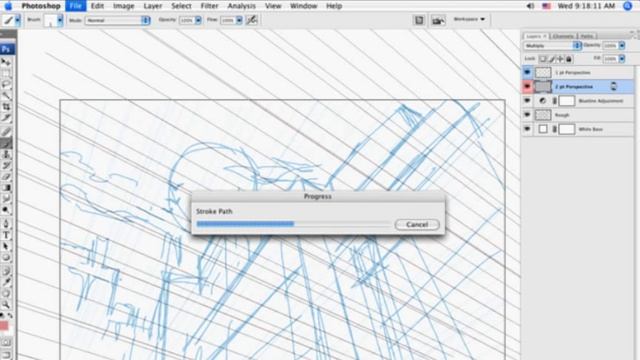Screen dimensions: 640x360
Task: Switch to the Channels tab
Action: [564, 36]
